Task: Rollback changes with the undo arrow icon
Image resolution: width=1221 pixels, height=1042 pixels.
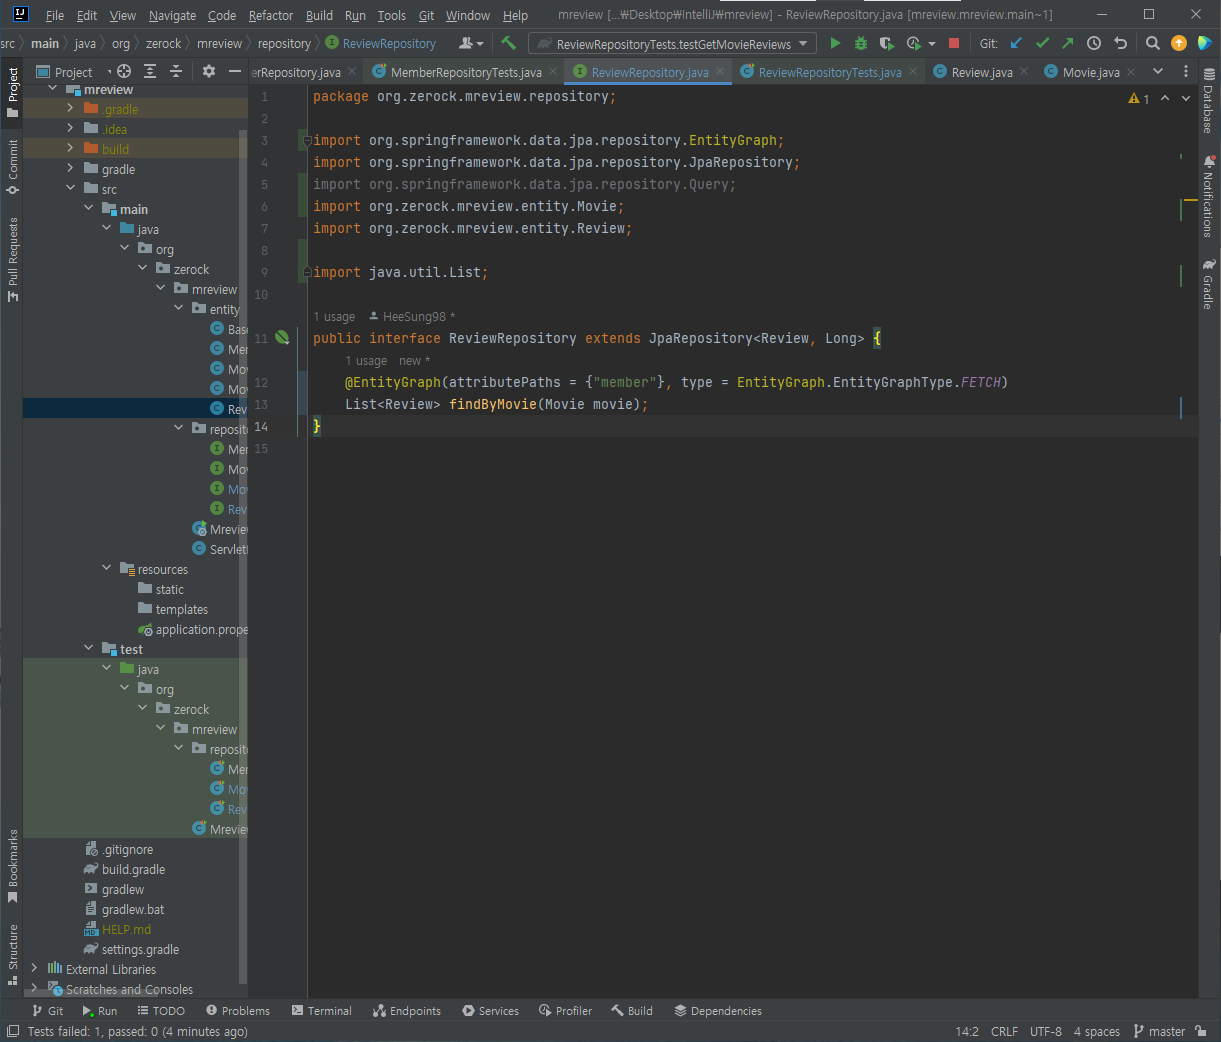Action: click(x=1120, y=43)
